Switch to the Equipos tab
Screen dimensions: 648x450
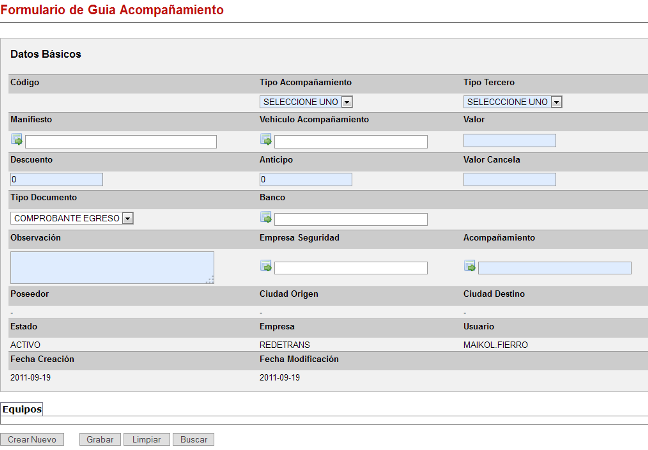(x=22, y=409)
